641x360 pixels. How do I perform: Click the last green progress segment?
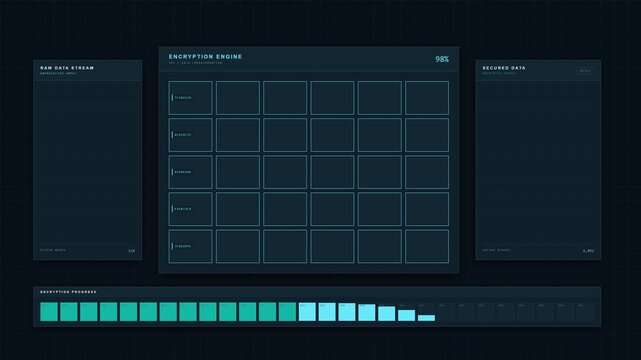point(287,312)
